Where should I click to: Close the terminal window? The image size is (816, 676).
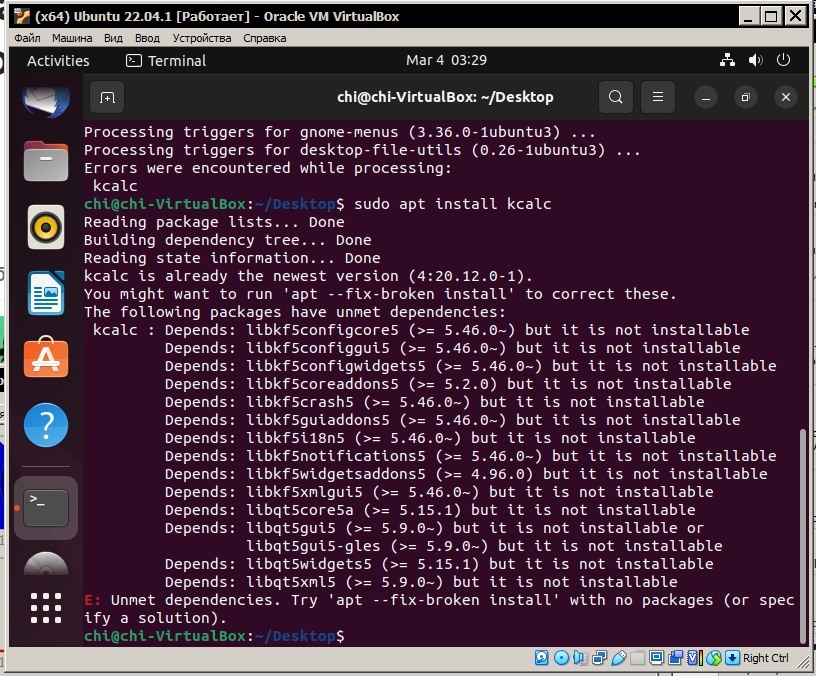point(786,97)
